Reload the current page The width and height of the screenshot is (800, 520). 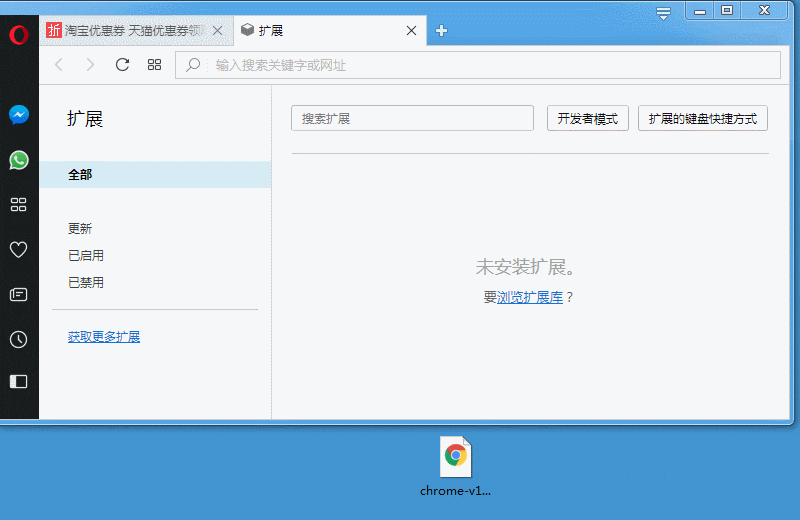122,65
